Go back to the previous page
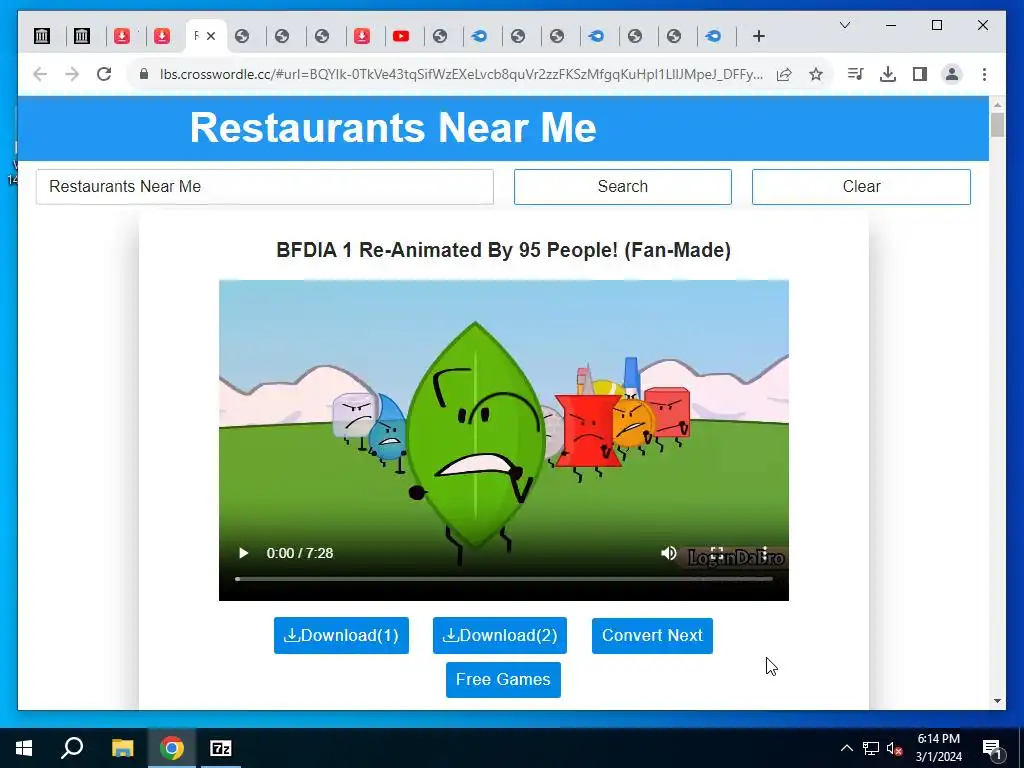Image resolution: width=1024 pixels, height=768 pixels. [40, 74]
